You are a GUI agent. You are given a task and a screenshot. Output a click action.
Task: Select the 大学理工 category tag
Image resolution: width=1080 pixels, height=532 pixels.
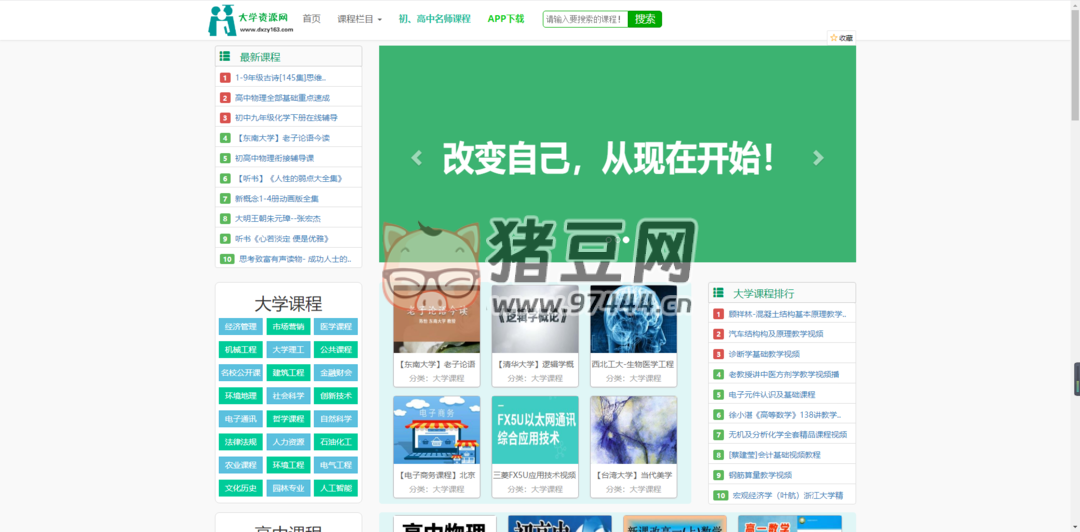click(289, 349)
